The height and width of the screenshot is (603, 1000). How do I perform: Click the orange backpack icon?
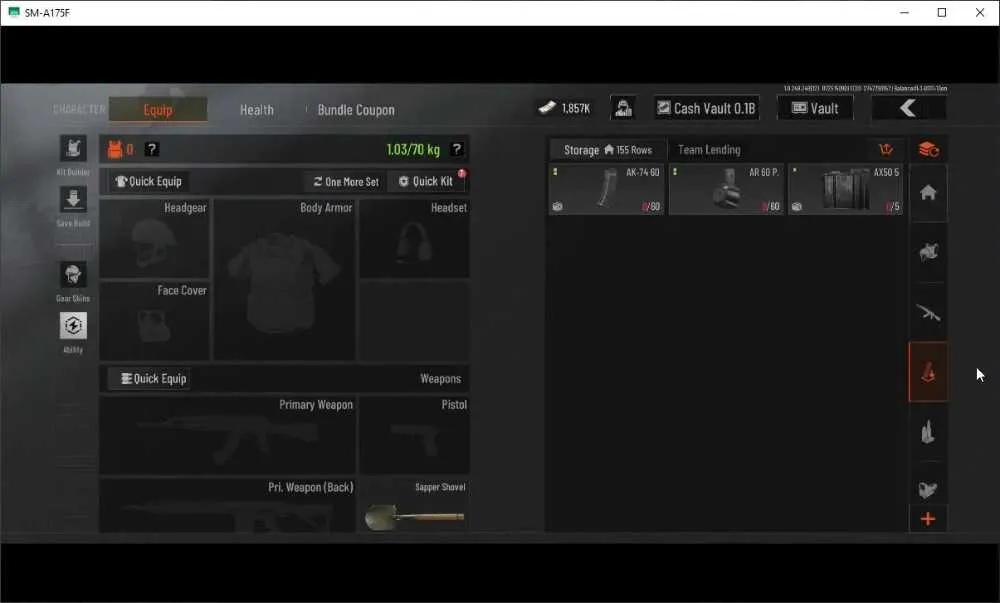pyautogui.click(x=115, y=149)
